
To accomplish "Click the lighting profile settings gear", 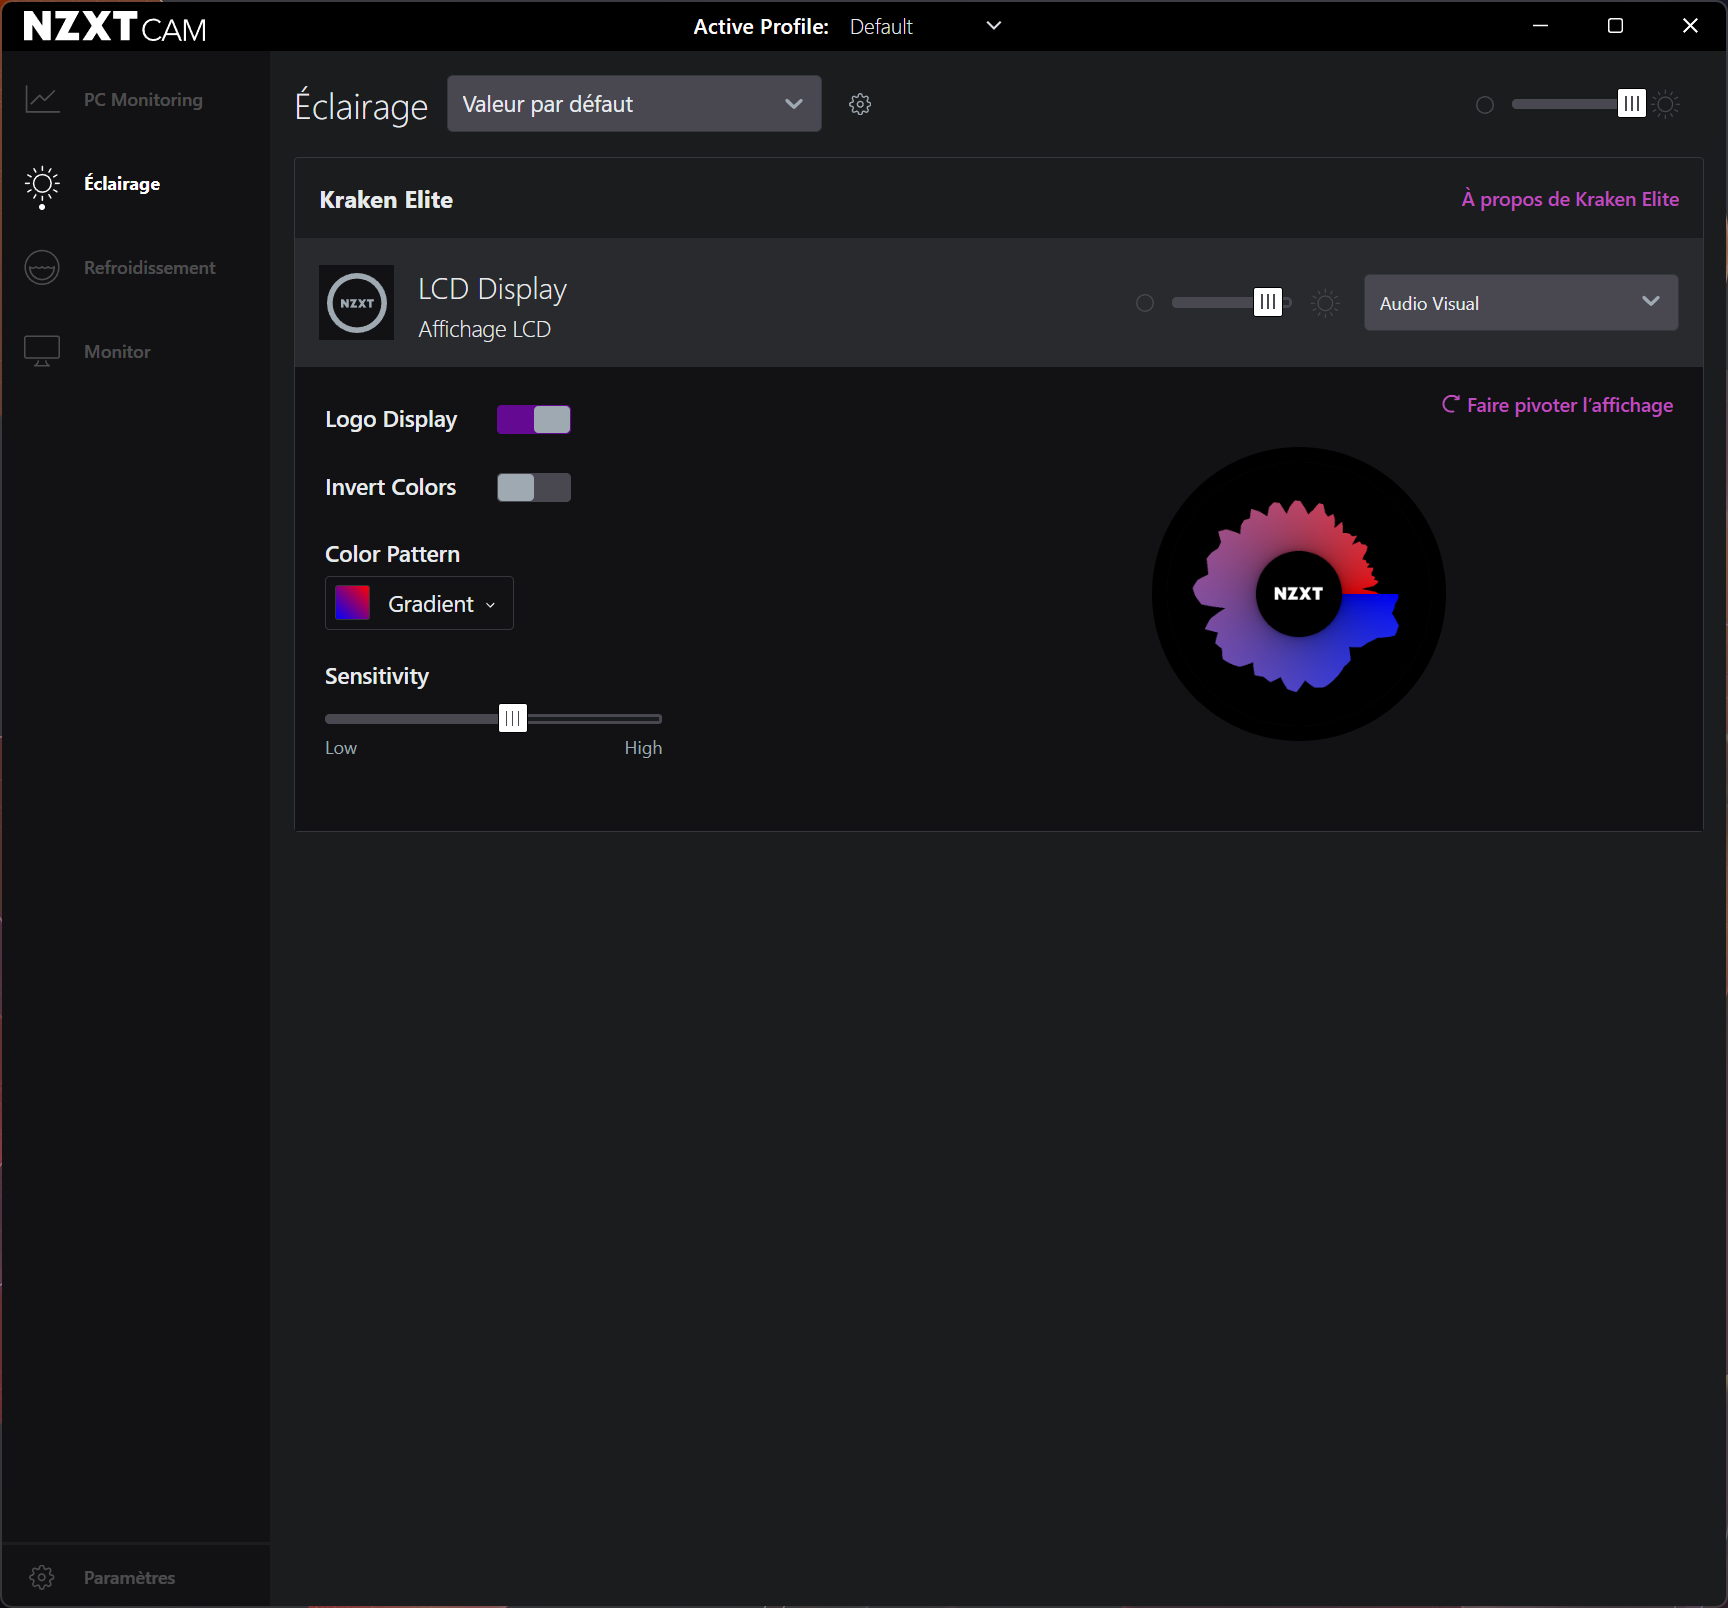I will [x=860, y=104].
